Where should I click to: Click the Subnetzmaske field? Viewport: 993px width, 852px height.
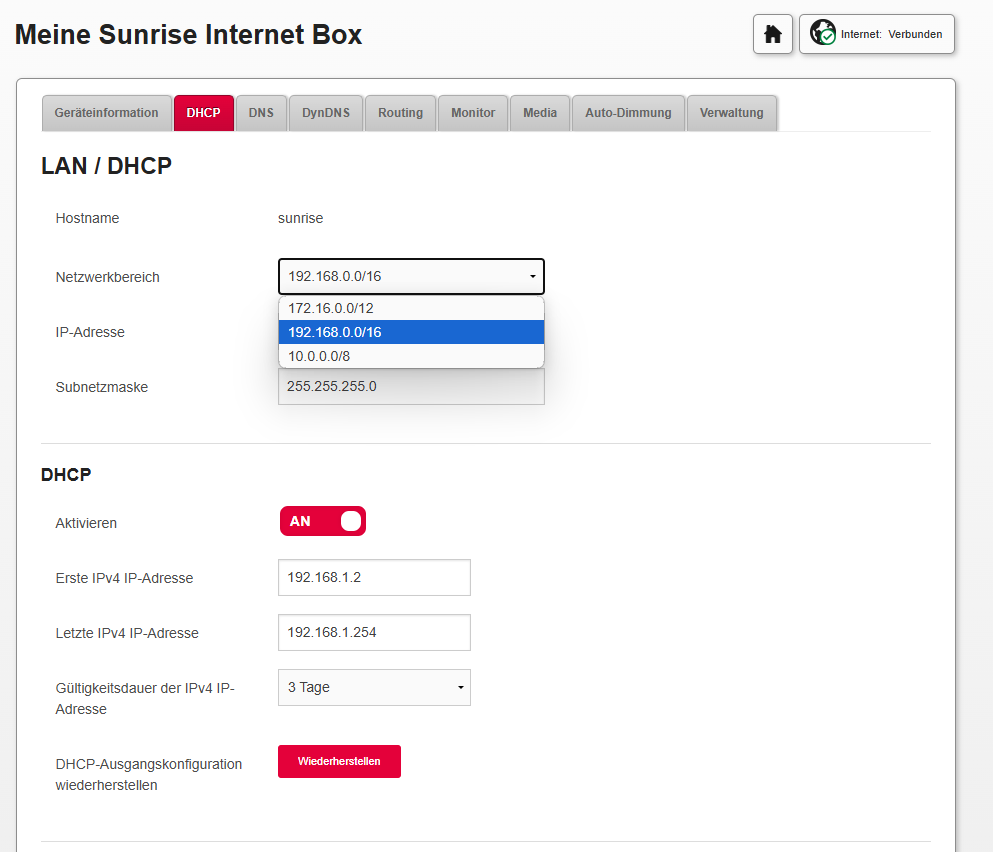pos(410,386)
